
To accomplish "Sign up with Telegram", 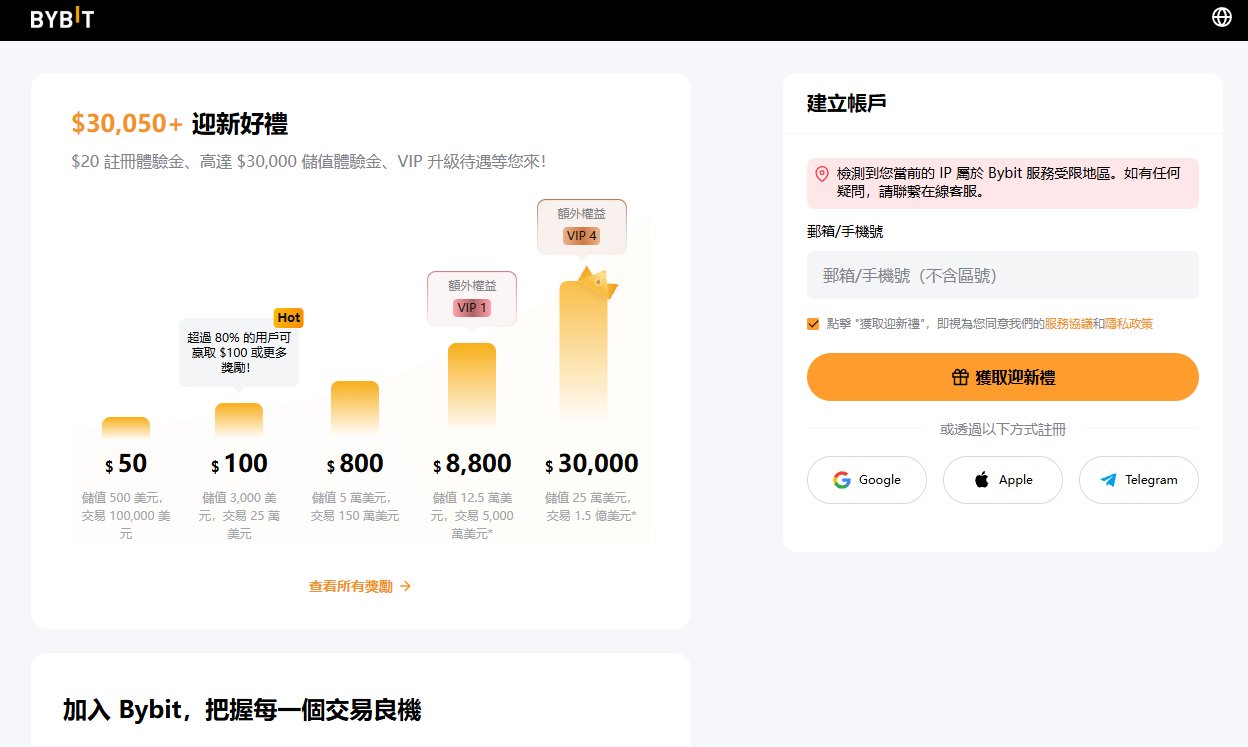I will (1139, 480).
